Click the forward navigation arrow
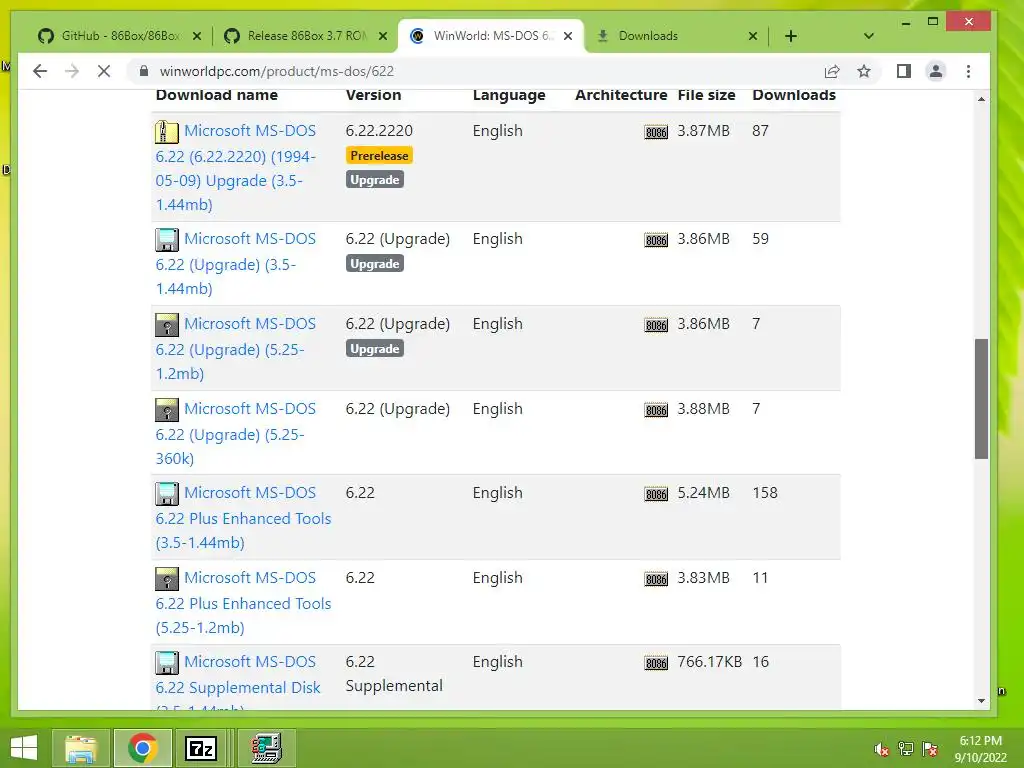Screen dimensions: 1024x768 72,71
